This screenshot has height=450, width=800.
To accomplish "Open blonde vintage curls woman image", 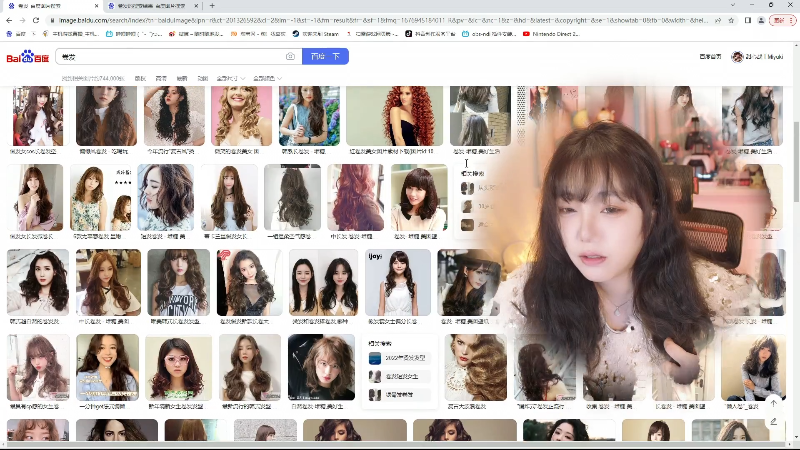I will coord(476,367).
